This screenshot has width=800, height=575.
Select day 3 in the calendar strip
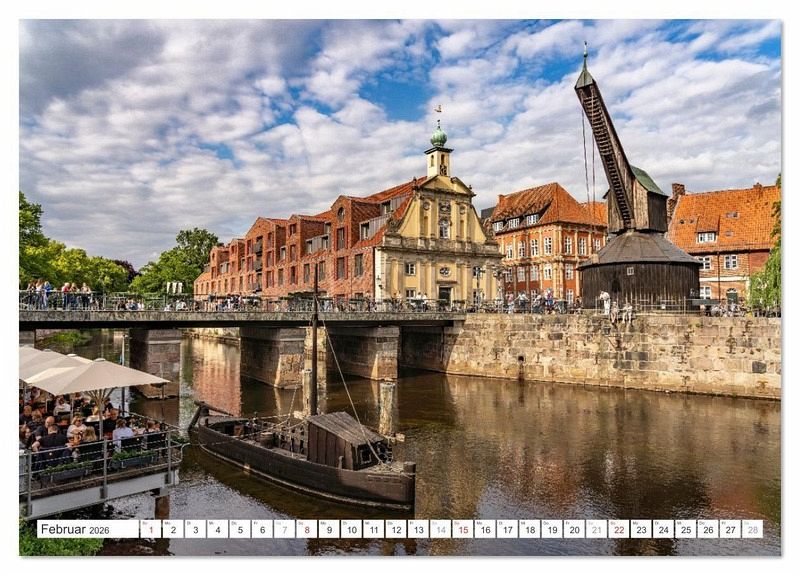tap(195, 529)
